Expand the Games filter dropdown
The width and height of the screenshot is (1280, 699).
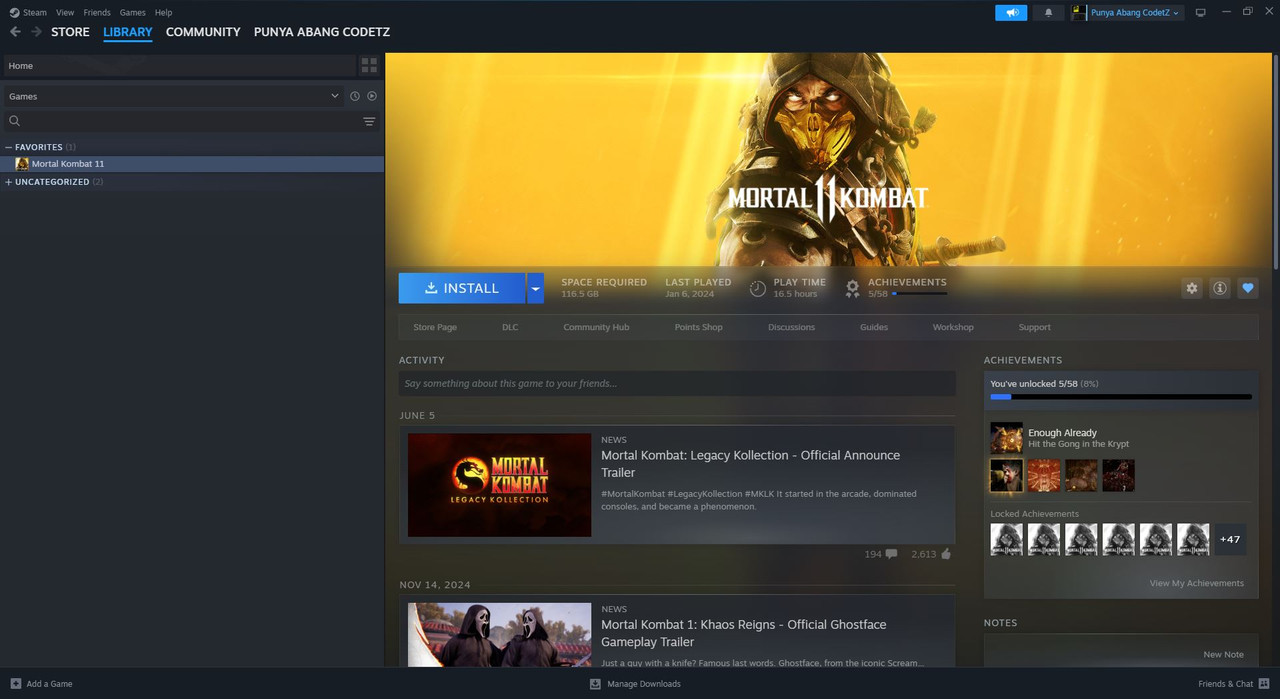coord(172,96)
